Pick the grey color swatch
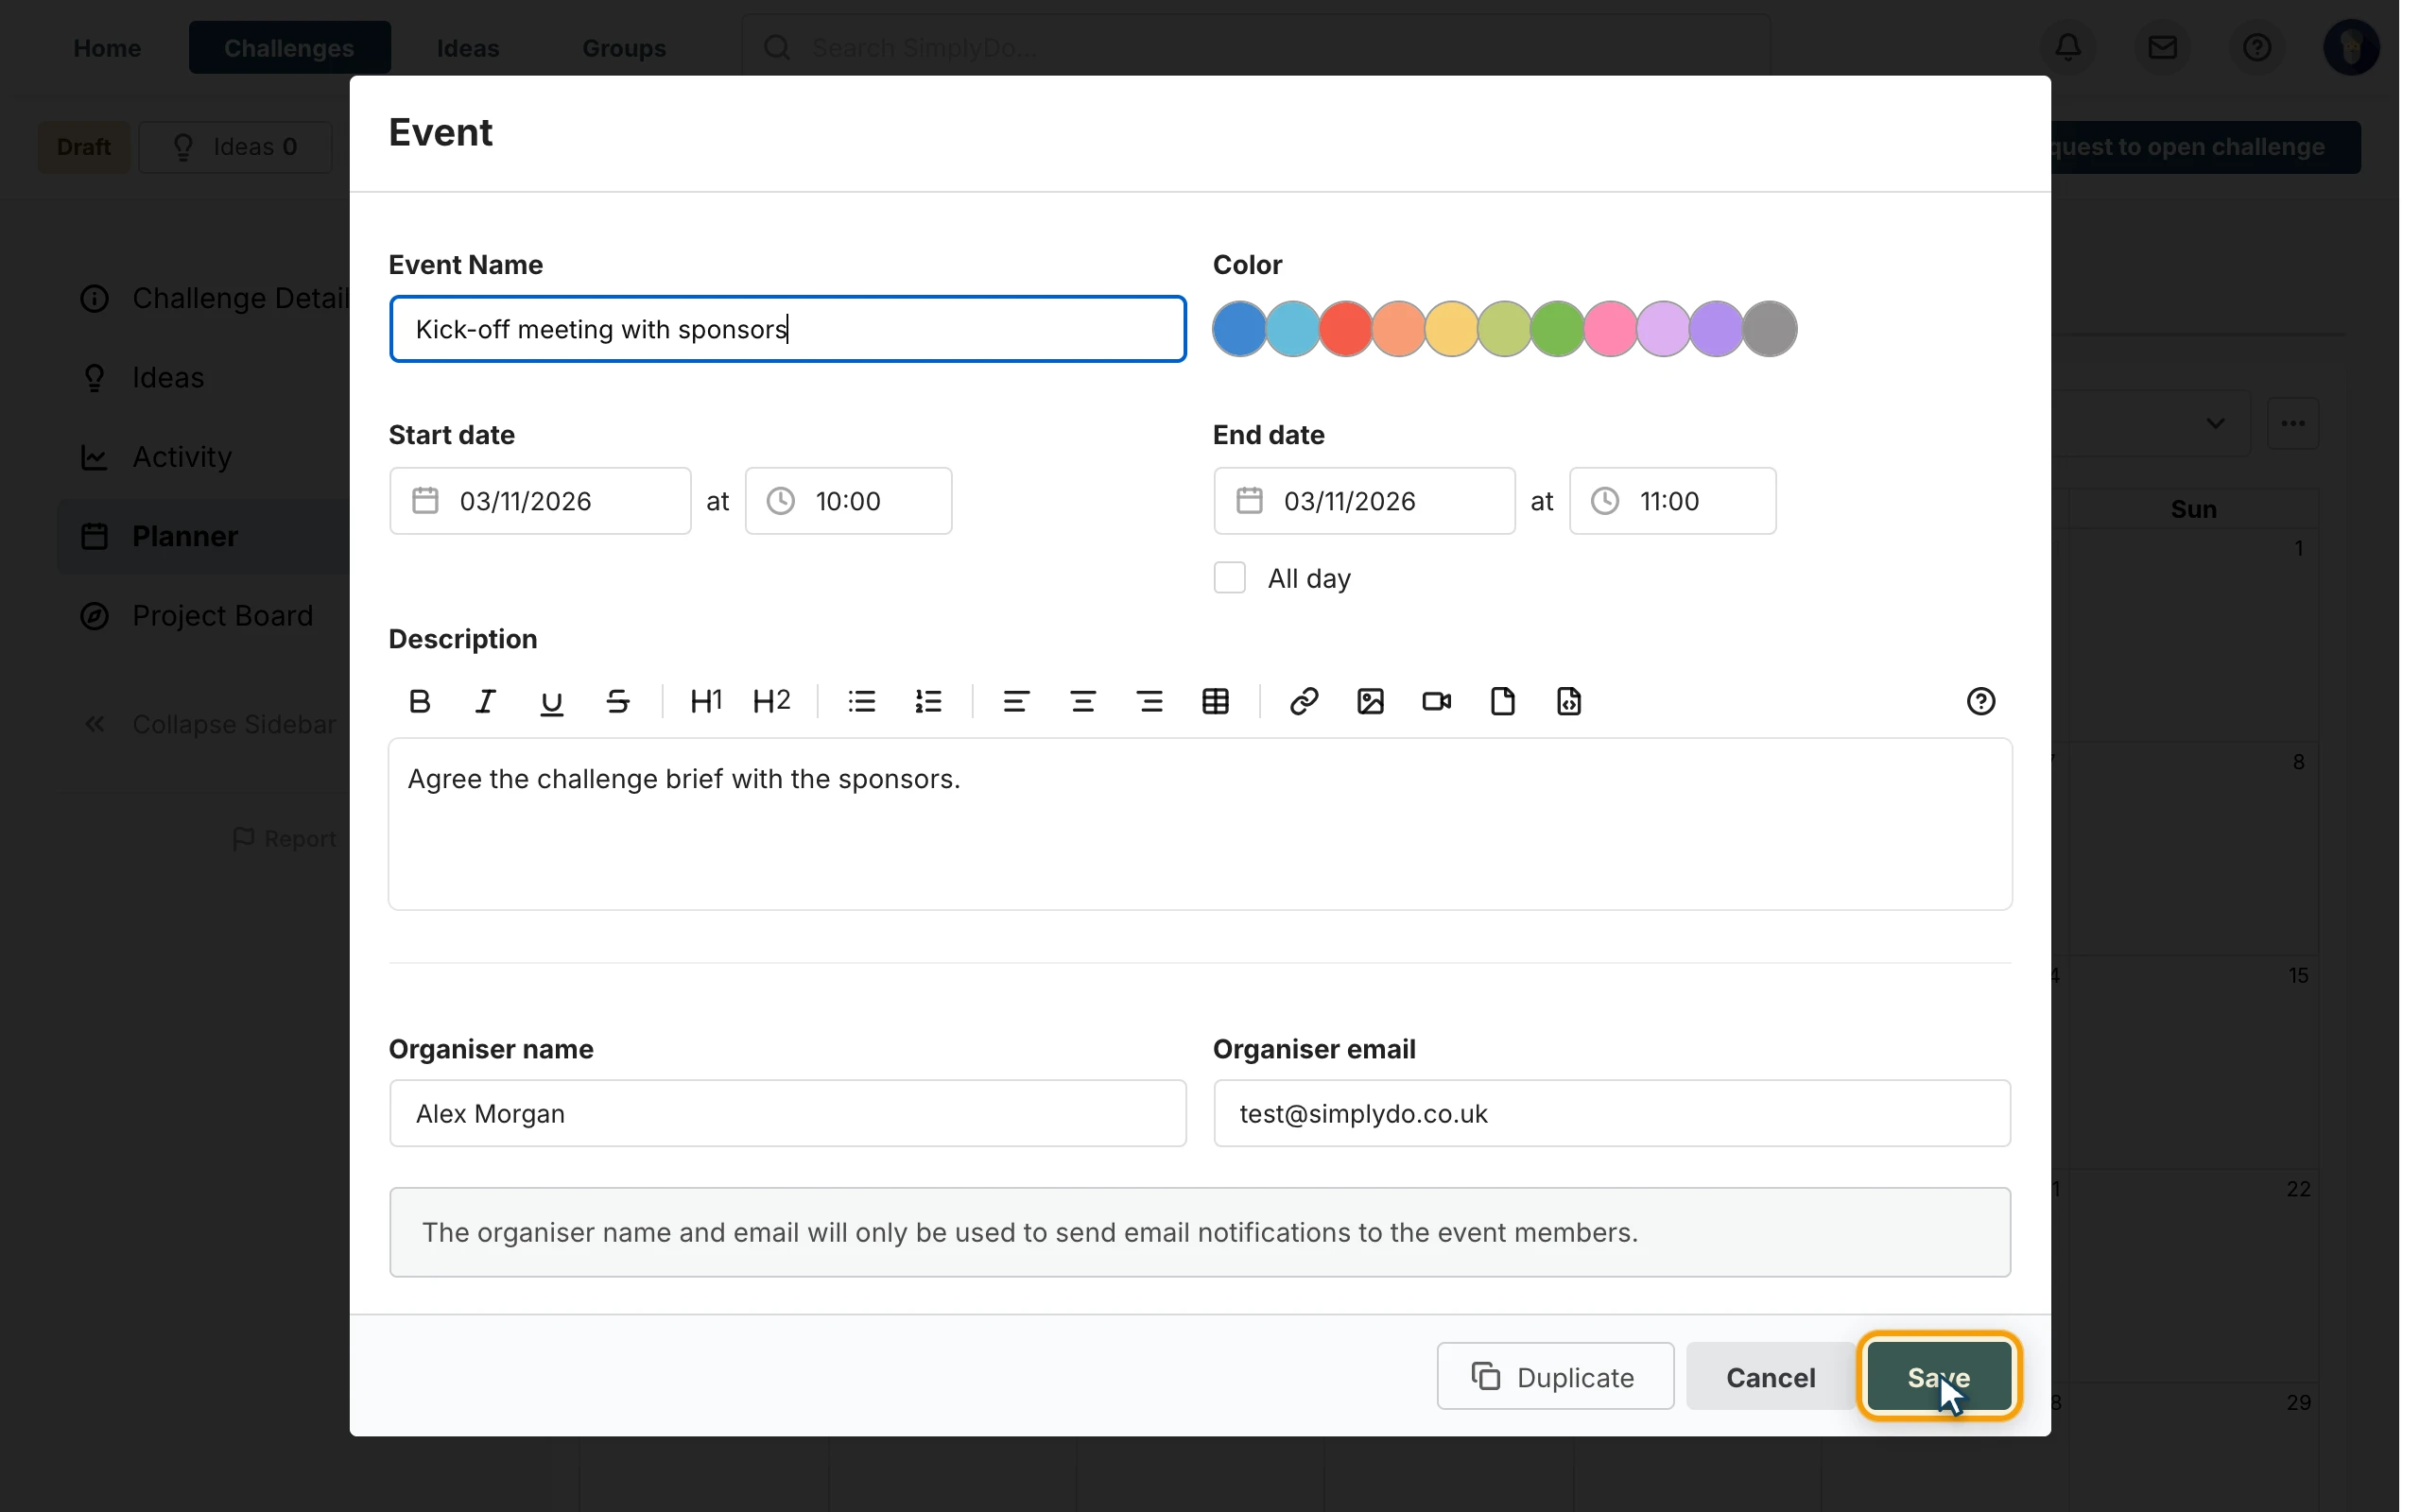The image size is (2420, 1512). [x=1770, y=329]
